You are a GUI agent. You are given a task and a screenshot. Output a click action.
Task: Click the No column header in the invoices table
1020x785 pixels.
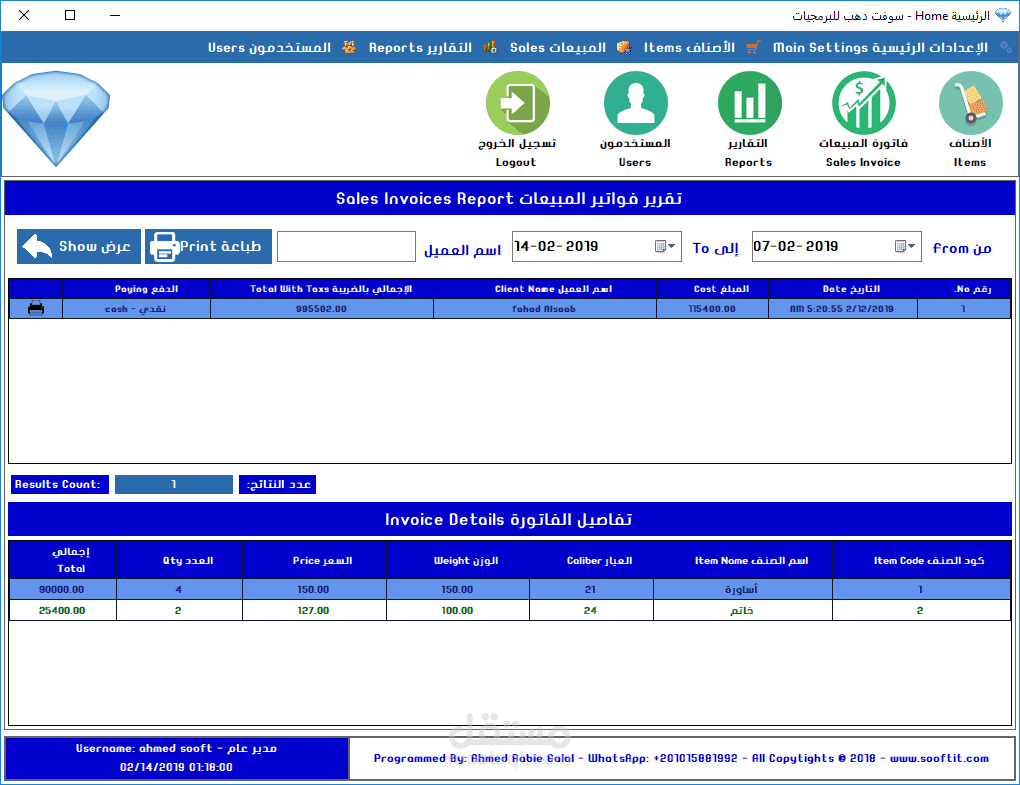[x=964, y=289]
